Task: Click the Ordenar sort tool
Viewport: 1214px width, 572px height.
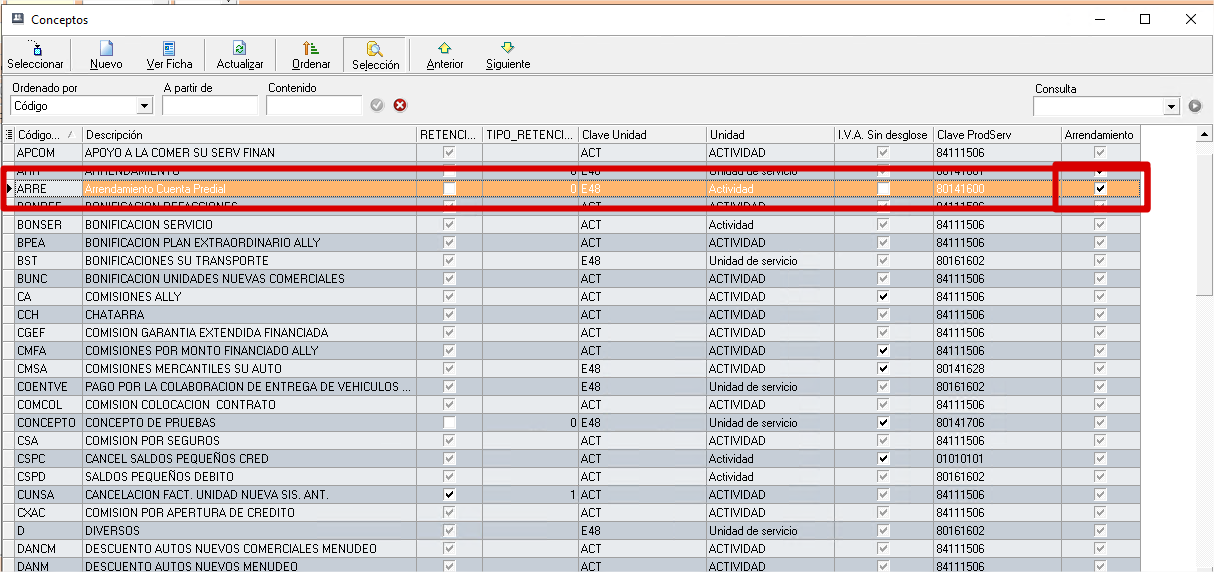Action: coord(311,55)
